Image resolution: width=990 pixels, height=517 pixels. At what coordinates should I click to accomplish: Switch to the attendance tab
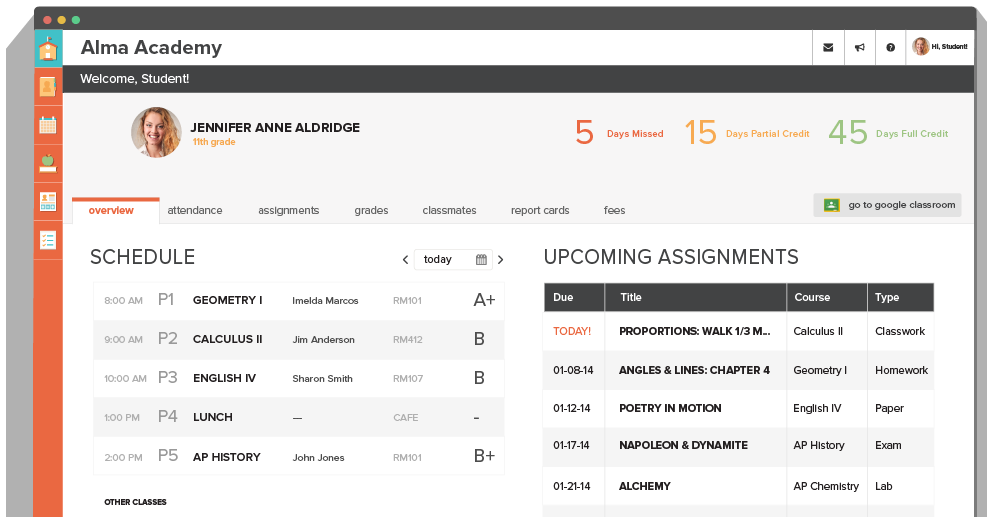point(195,210)
